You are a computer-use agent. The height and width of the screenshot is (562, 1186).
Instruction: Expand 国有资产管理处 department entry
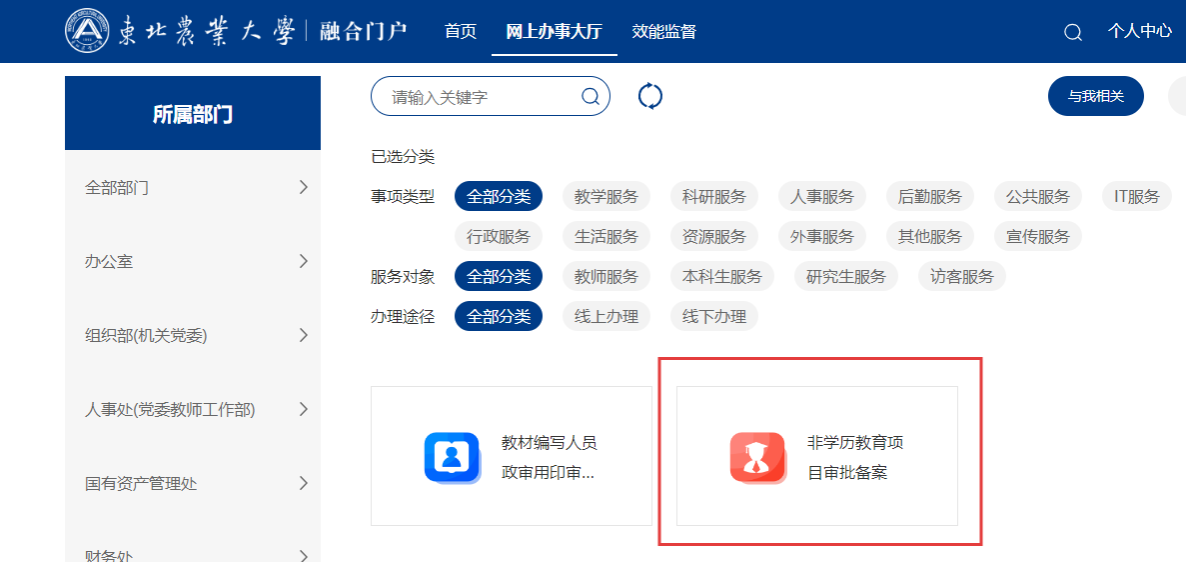click(192, 483)
